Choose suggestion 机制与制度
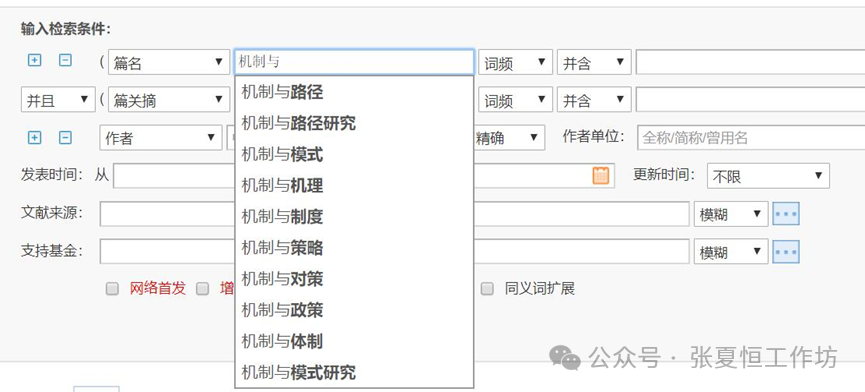This screenshot has height=392, width=865. pos(354,217)
